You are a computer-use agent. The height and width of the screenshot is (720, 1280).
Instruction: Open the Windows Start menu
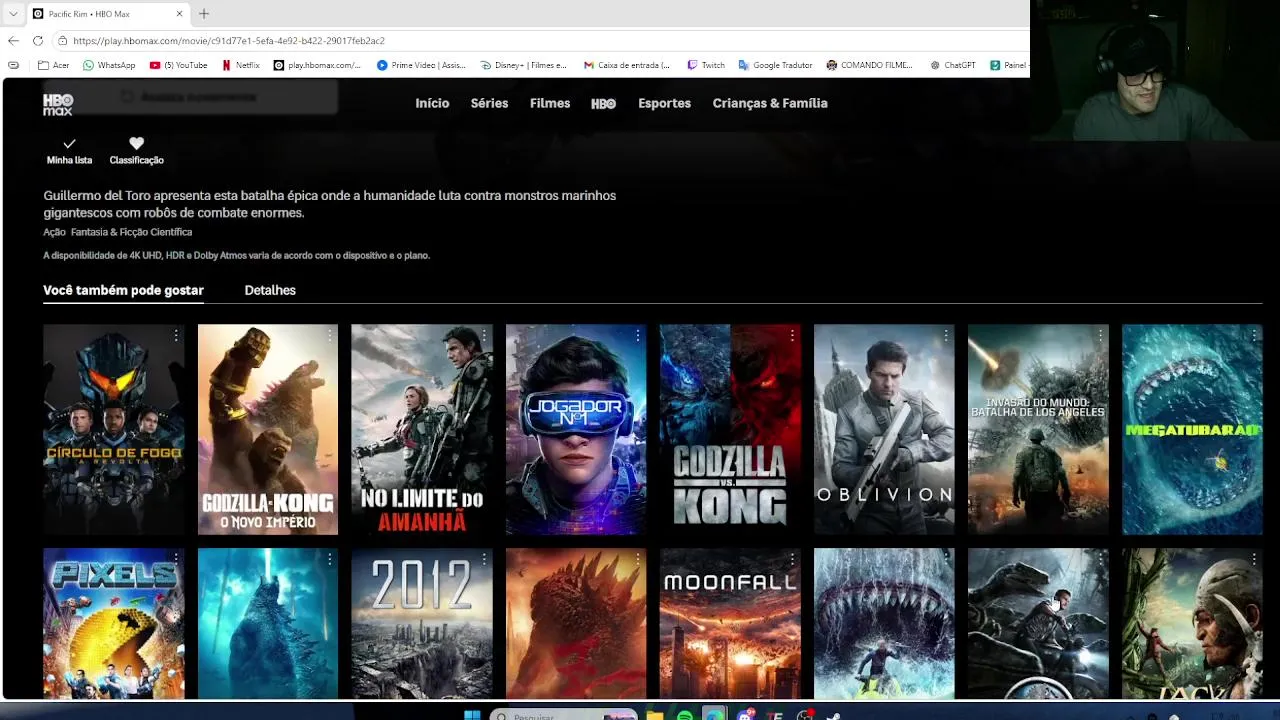(x=472, y=716)
